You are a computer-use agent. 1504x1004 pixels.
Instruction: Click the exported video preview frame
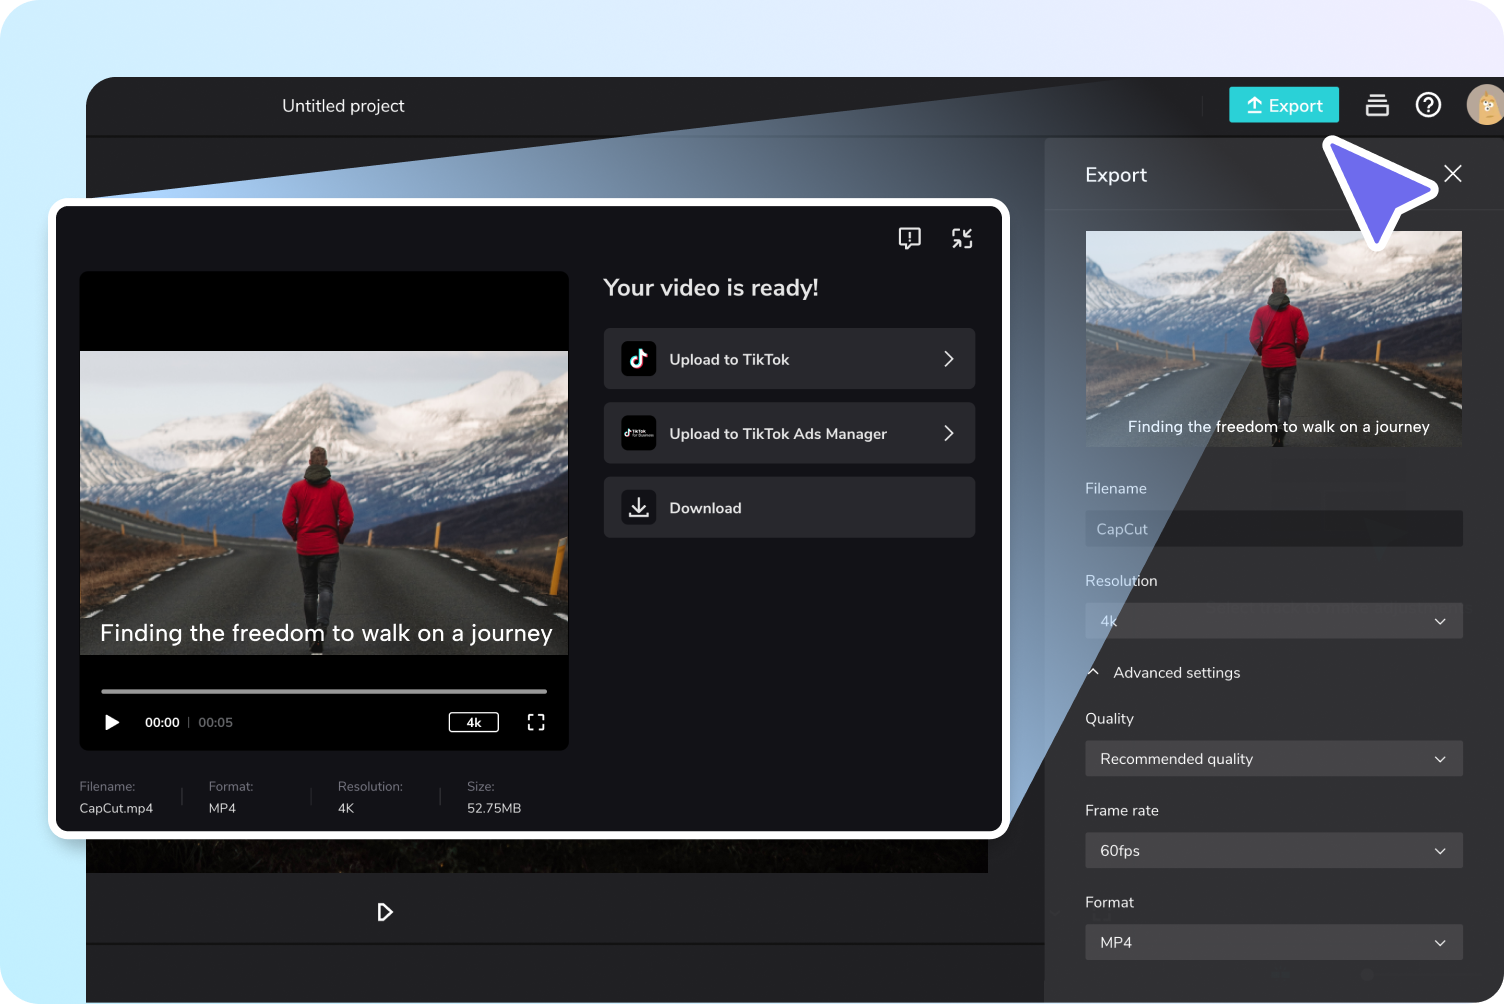[x=324, y=503]
